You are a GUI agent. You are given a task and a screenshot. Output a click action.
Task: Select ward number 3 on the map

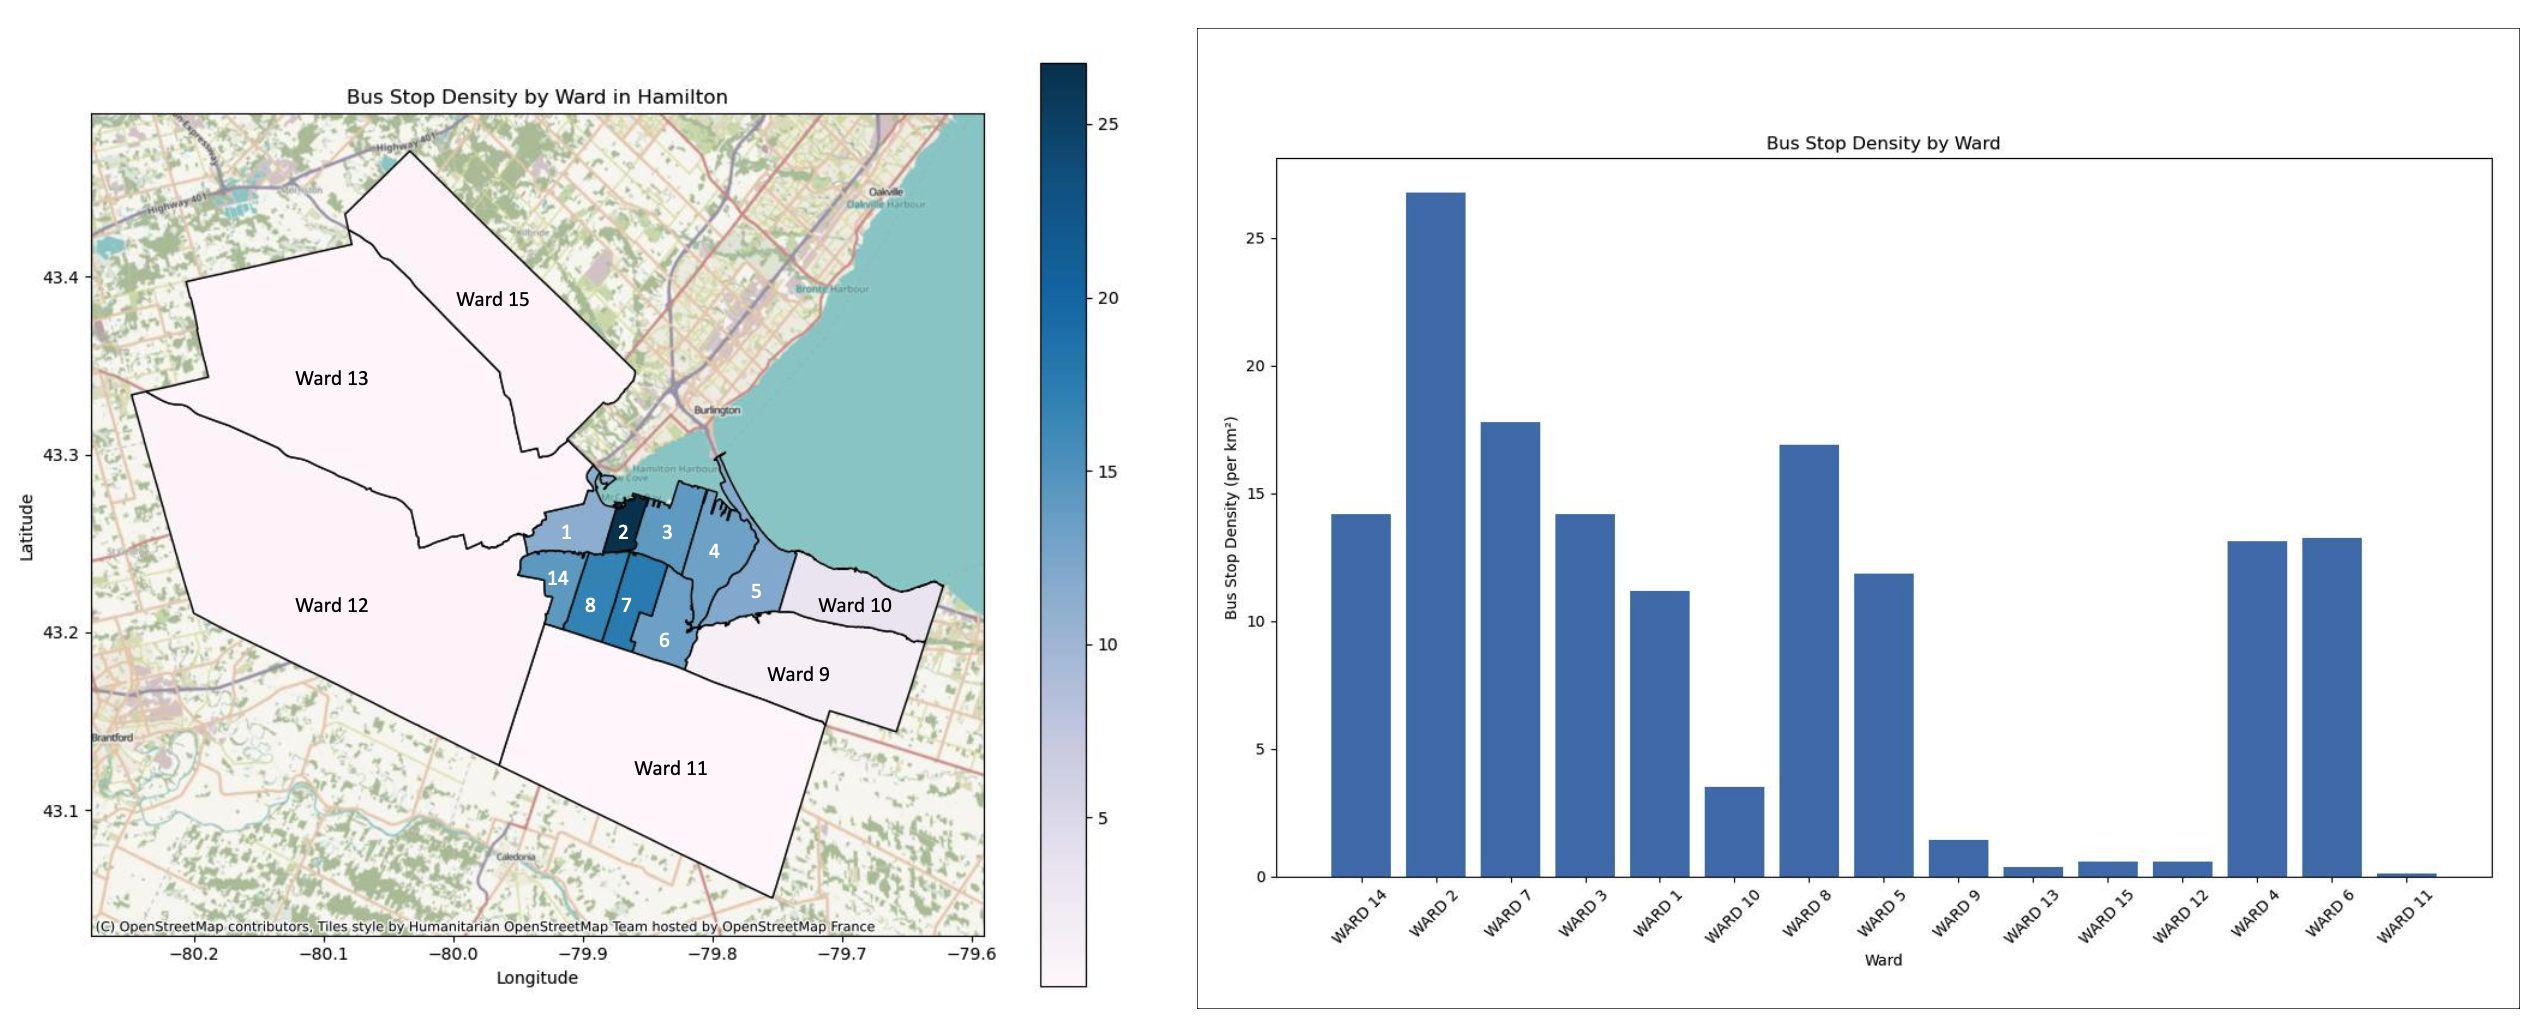[667, 532]
